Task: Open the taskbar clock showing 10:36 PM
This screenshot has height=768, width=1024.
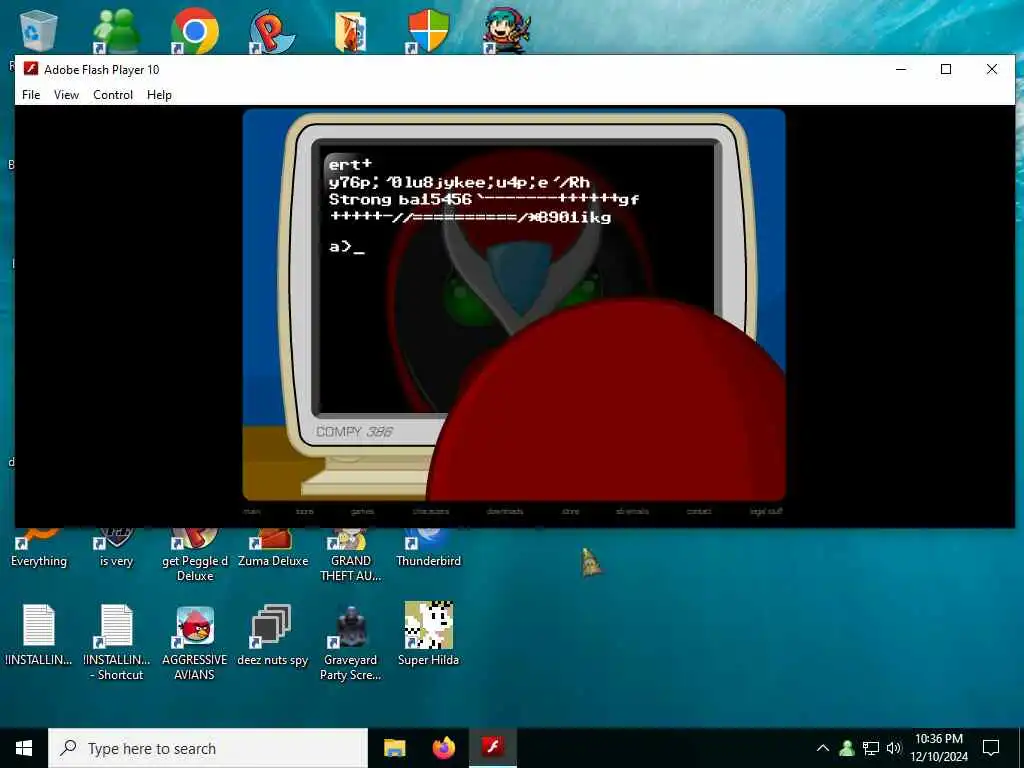Action: coord(939,748)
